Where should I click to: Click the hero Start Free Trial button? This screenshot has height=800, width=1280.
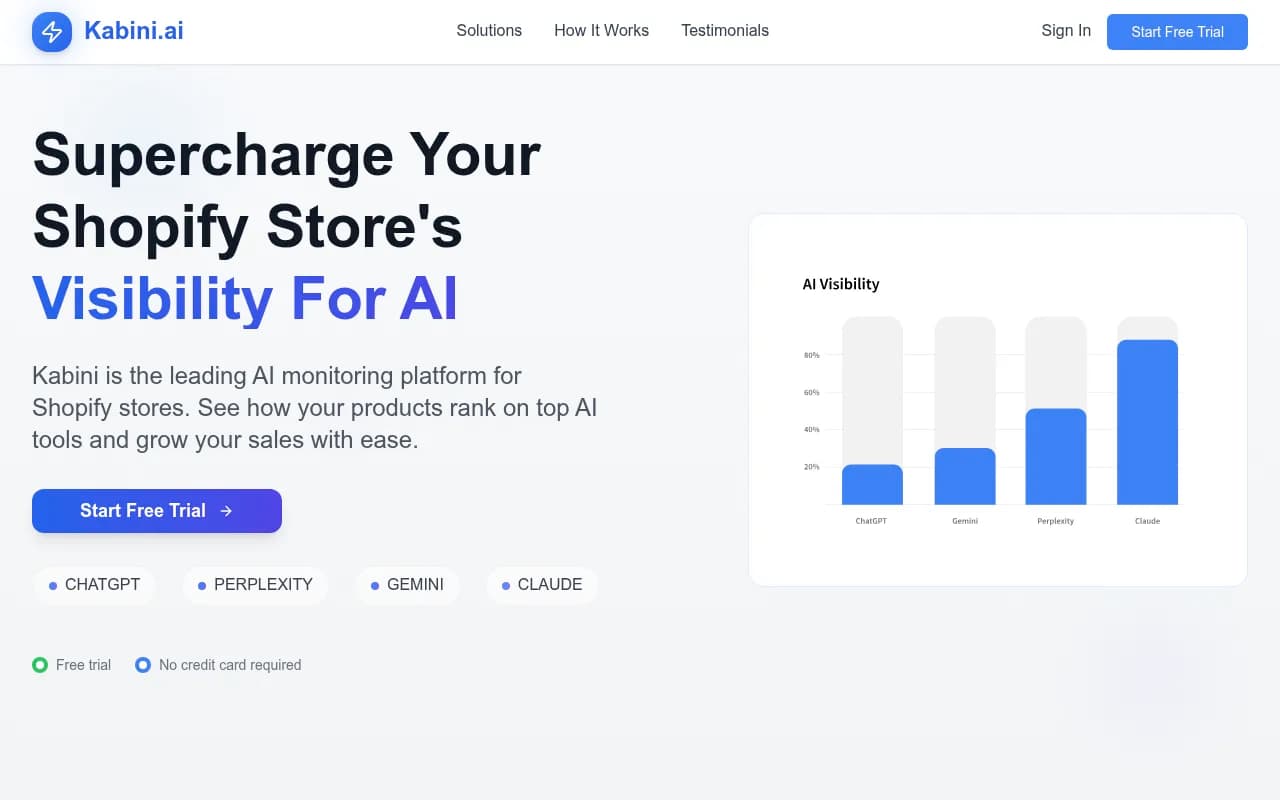tap(157, 511)
